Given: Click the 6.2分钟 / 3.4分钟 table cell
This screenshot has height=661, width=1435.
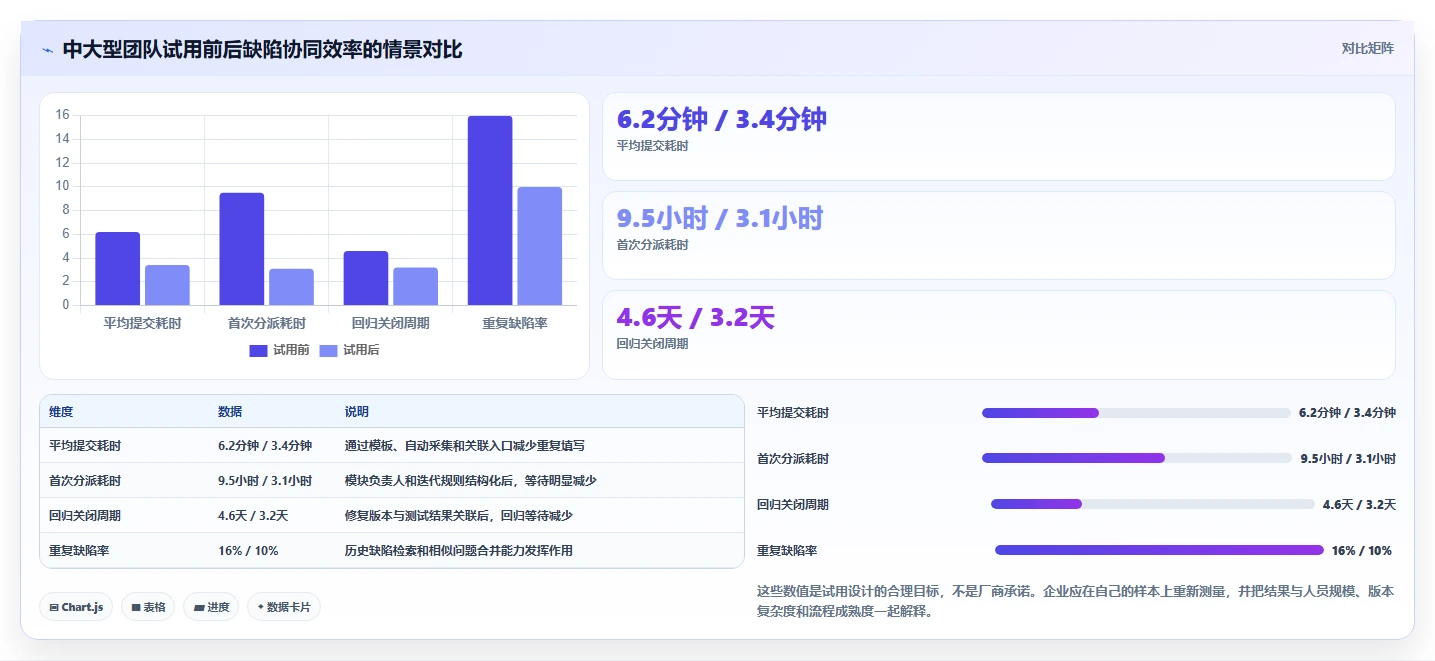Looking at the screenshot, I should pos(265,446).
